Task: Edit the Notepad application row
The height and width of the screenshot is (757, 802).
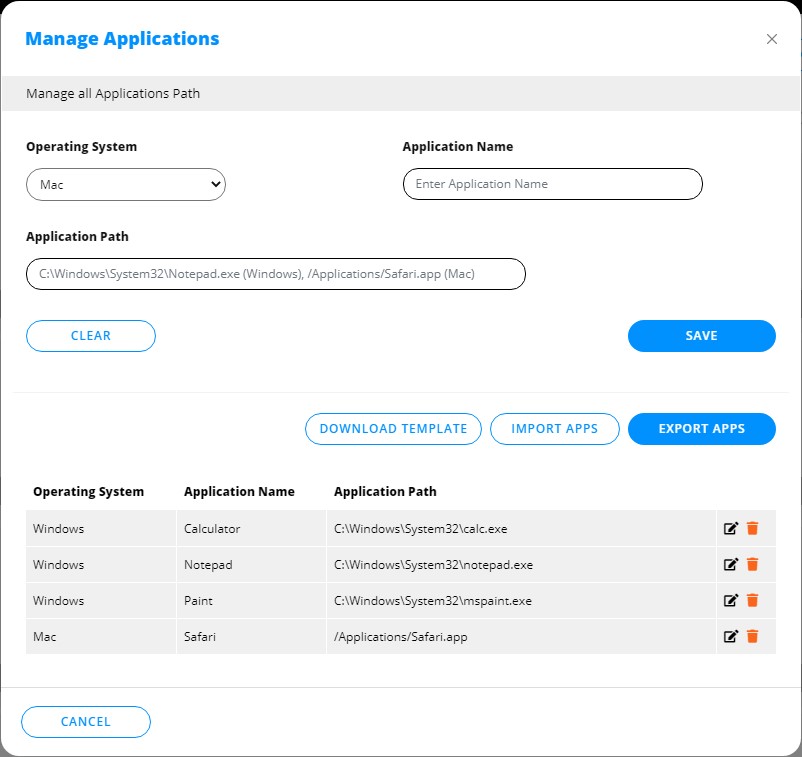Action: (730, 564)
